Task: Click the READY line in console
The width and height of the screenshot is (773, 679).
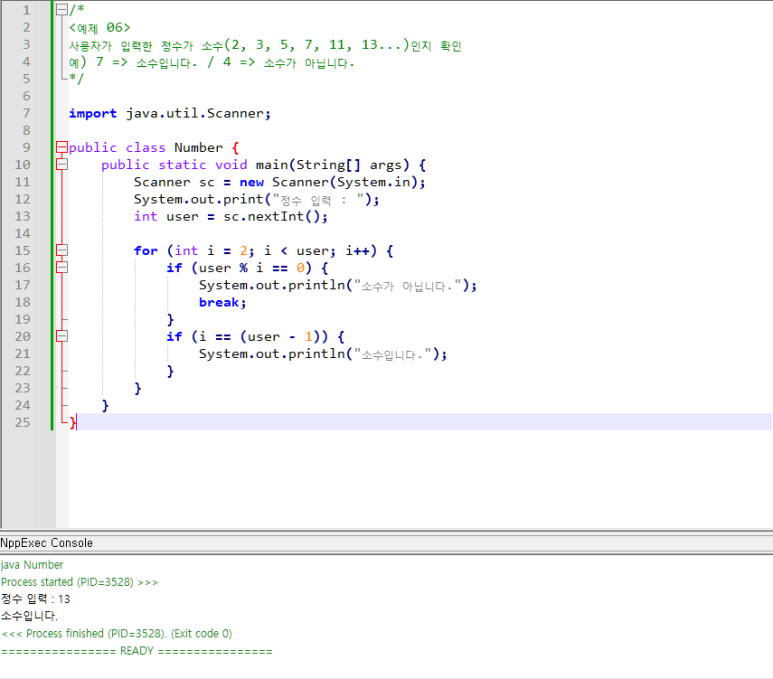Action: click(137, 651)
